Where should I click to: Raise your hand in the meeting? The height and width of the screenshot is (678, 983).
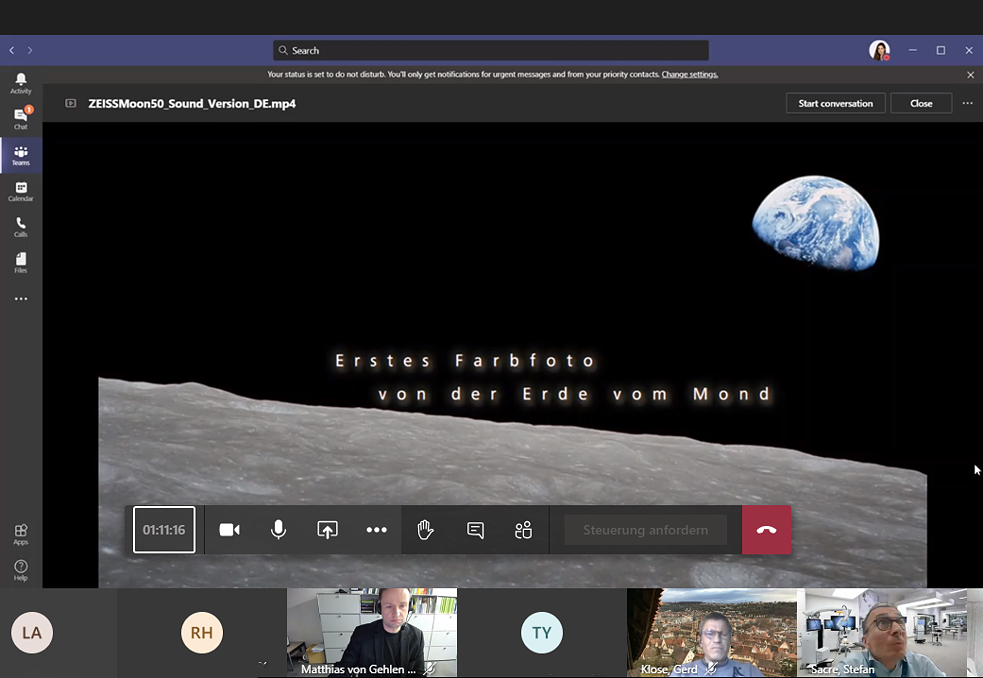click(x=426, y=530)
